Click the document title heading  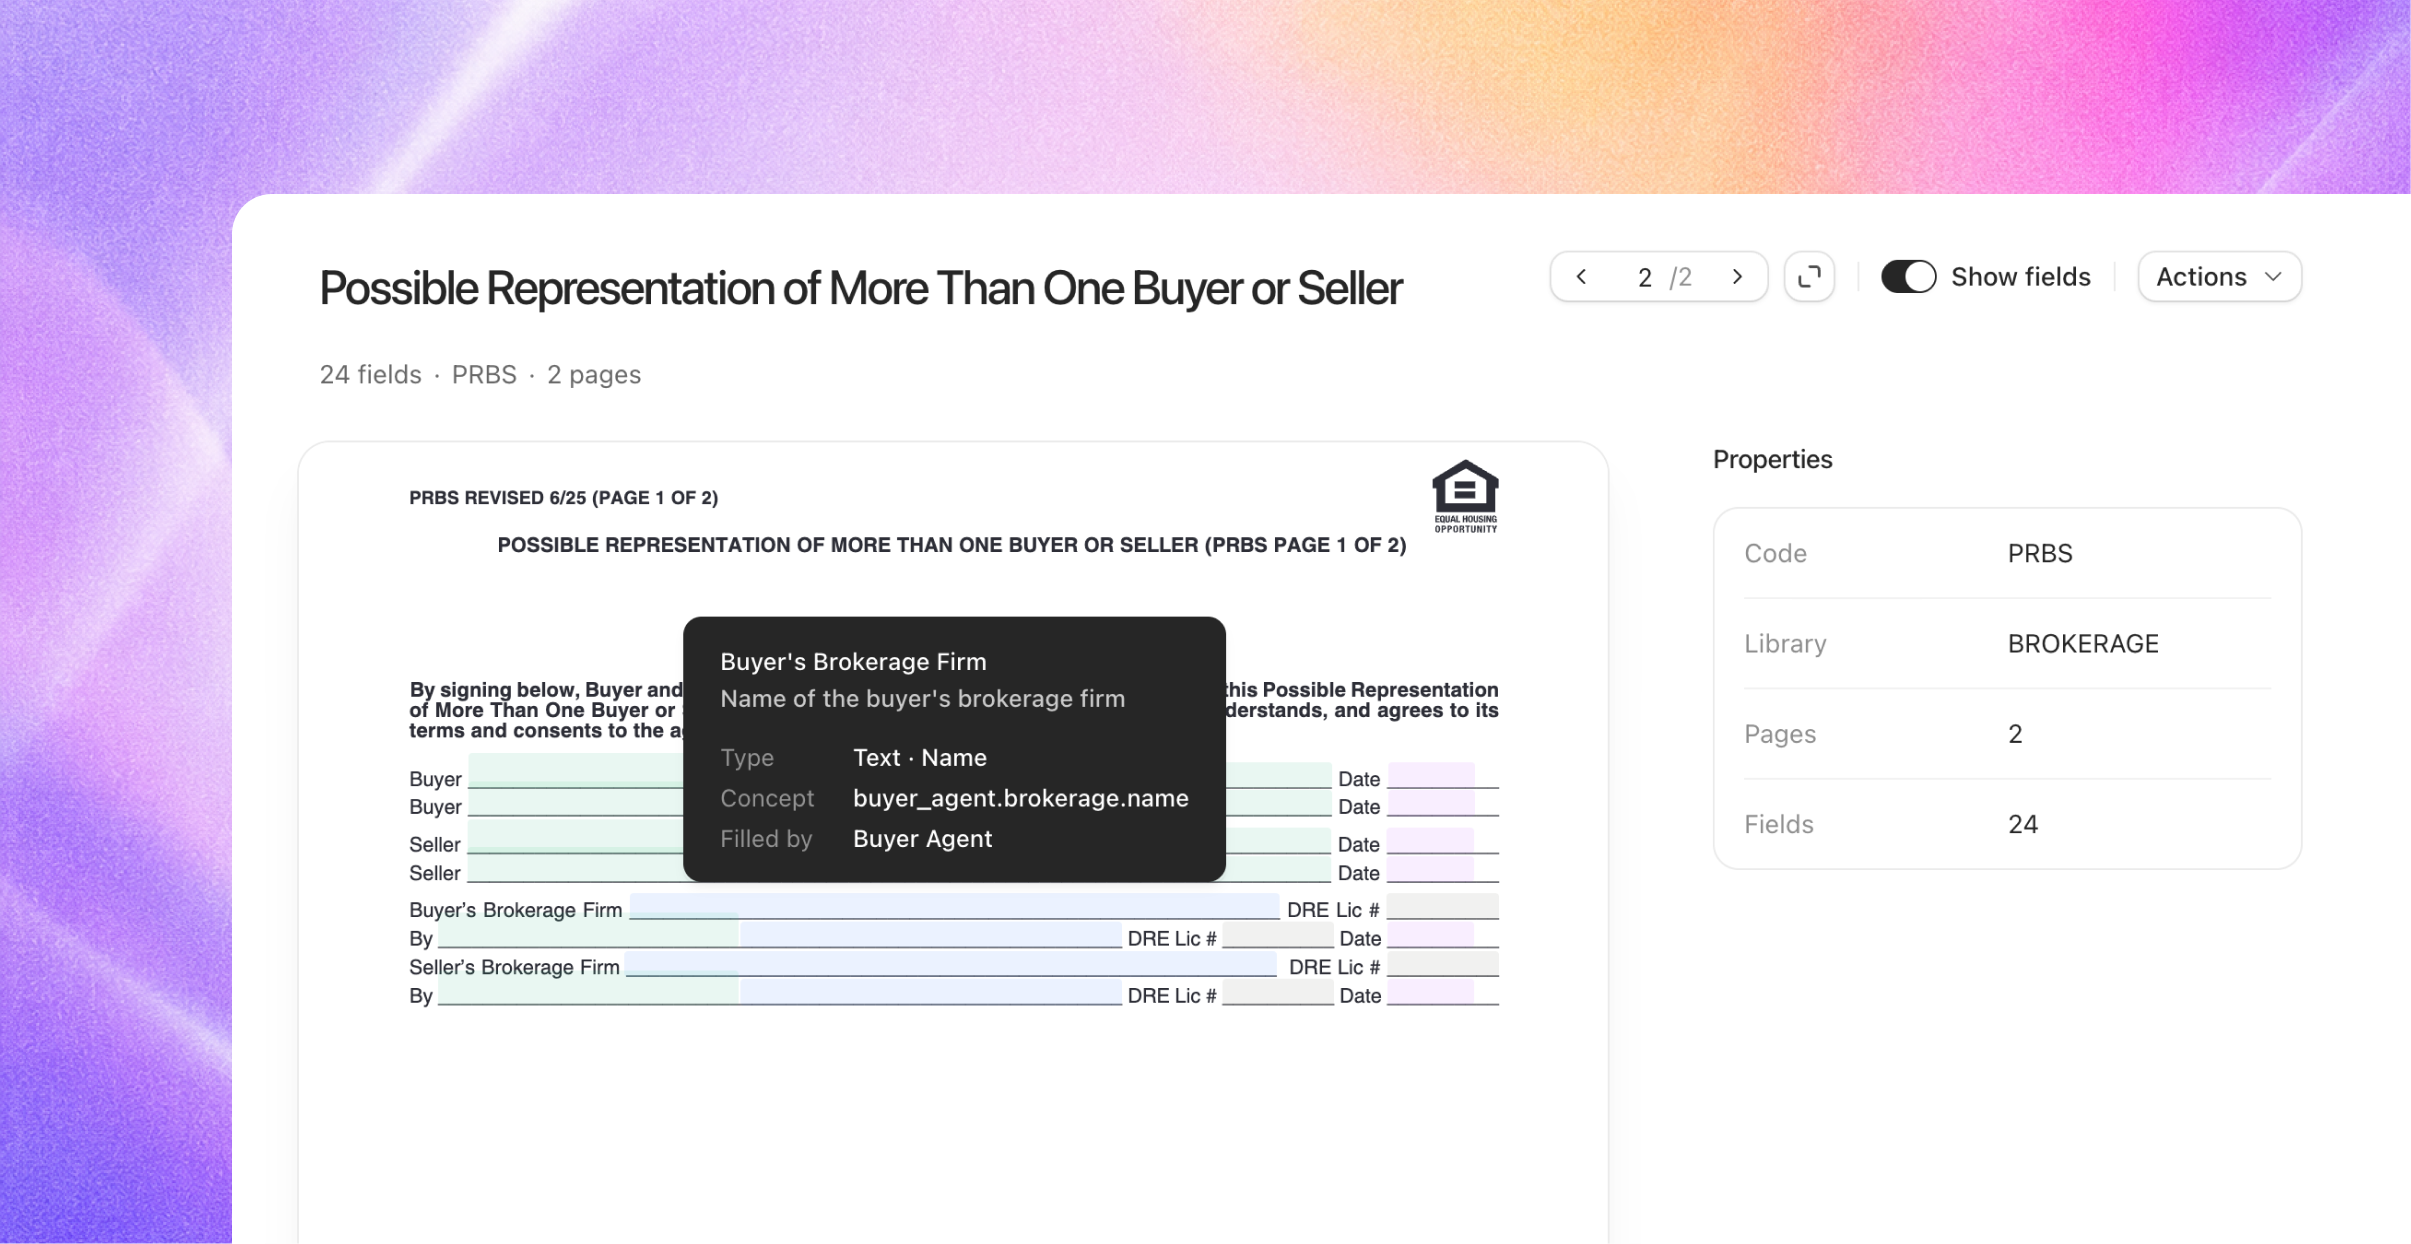pyautogui.click(x=860, y=288)
